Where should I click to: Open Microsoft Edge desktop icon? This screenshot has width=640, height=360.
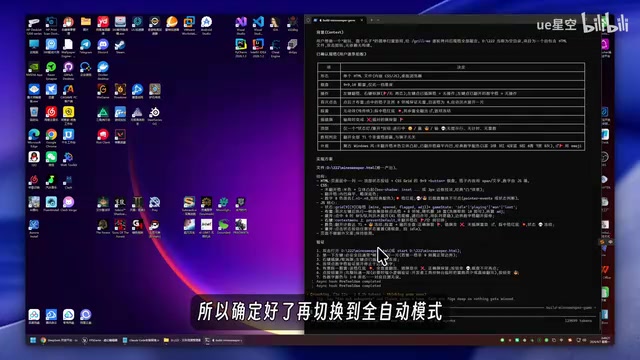34,138
